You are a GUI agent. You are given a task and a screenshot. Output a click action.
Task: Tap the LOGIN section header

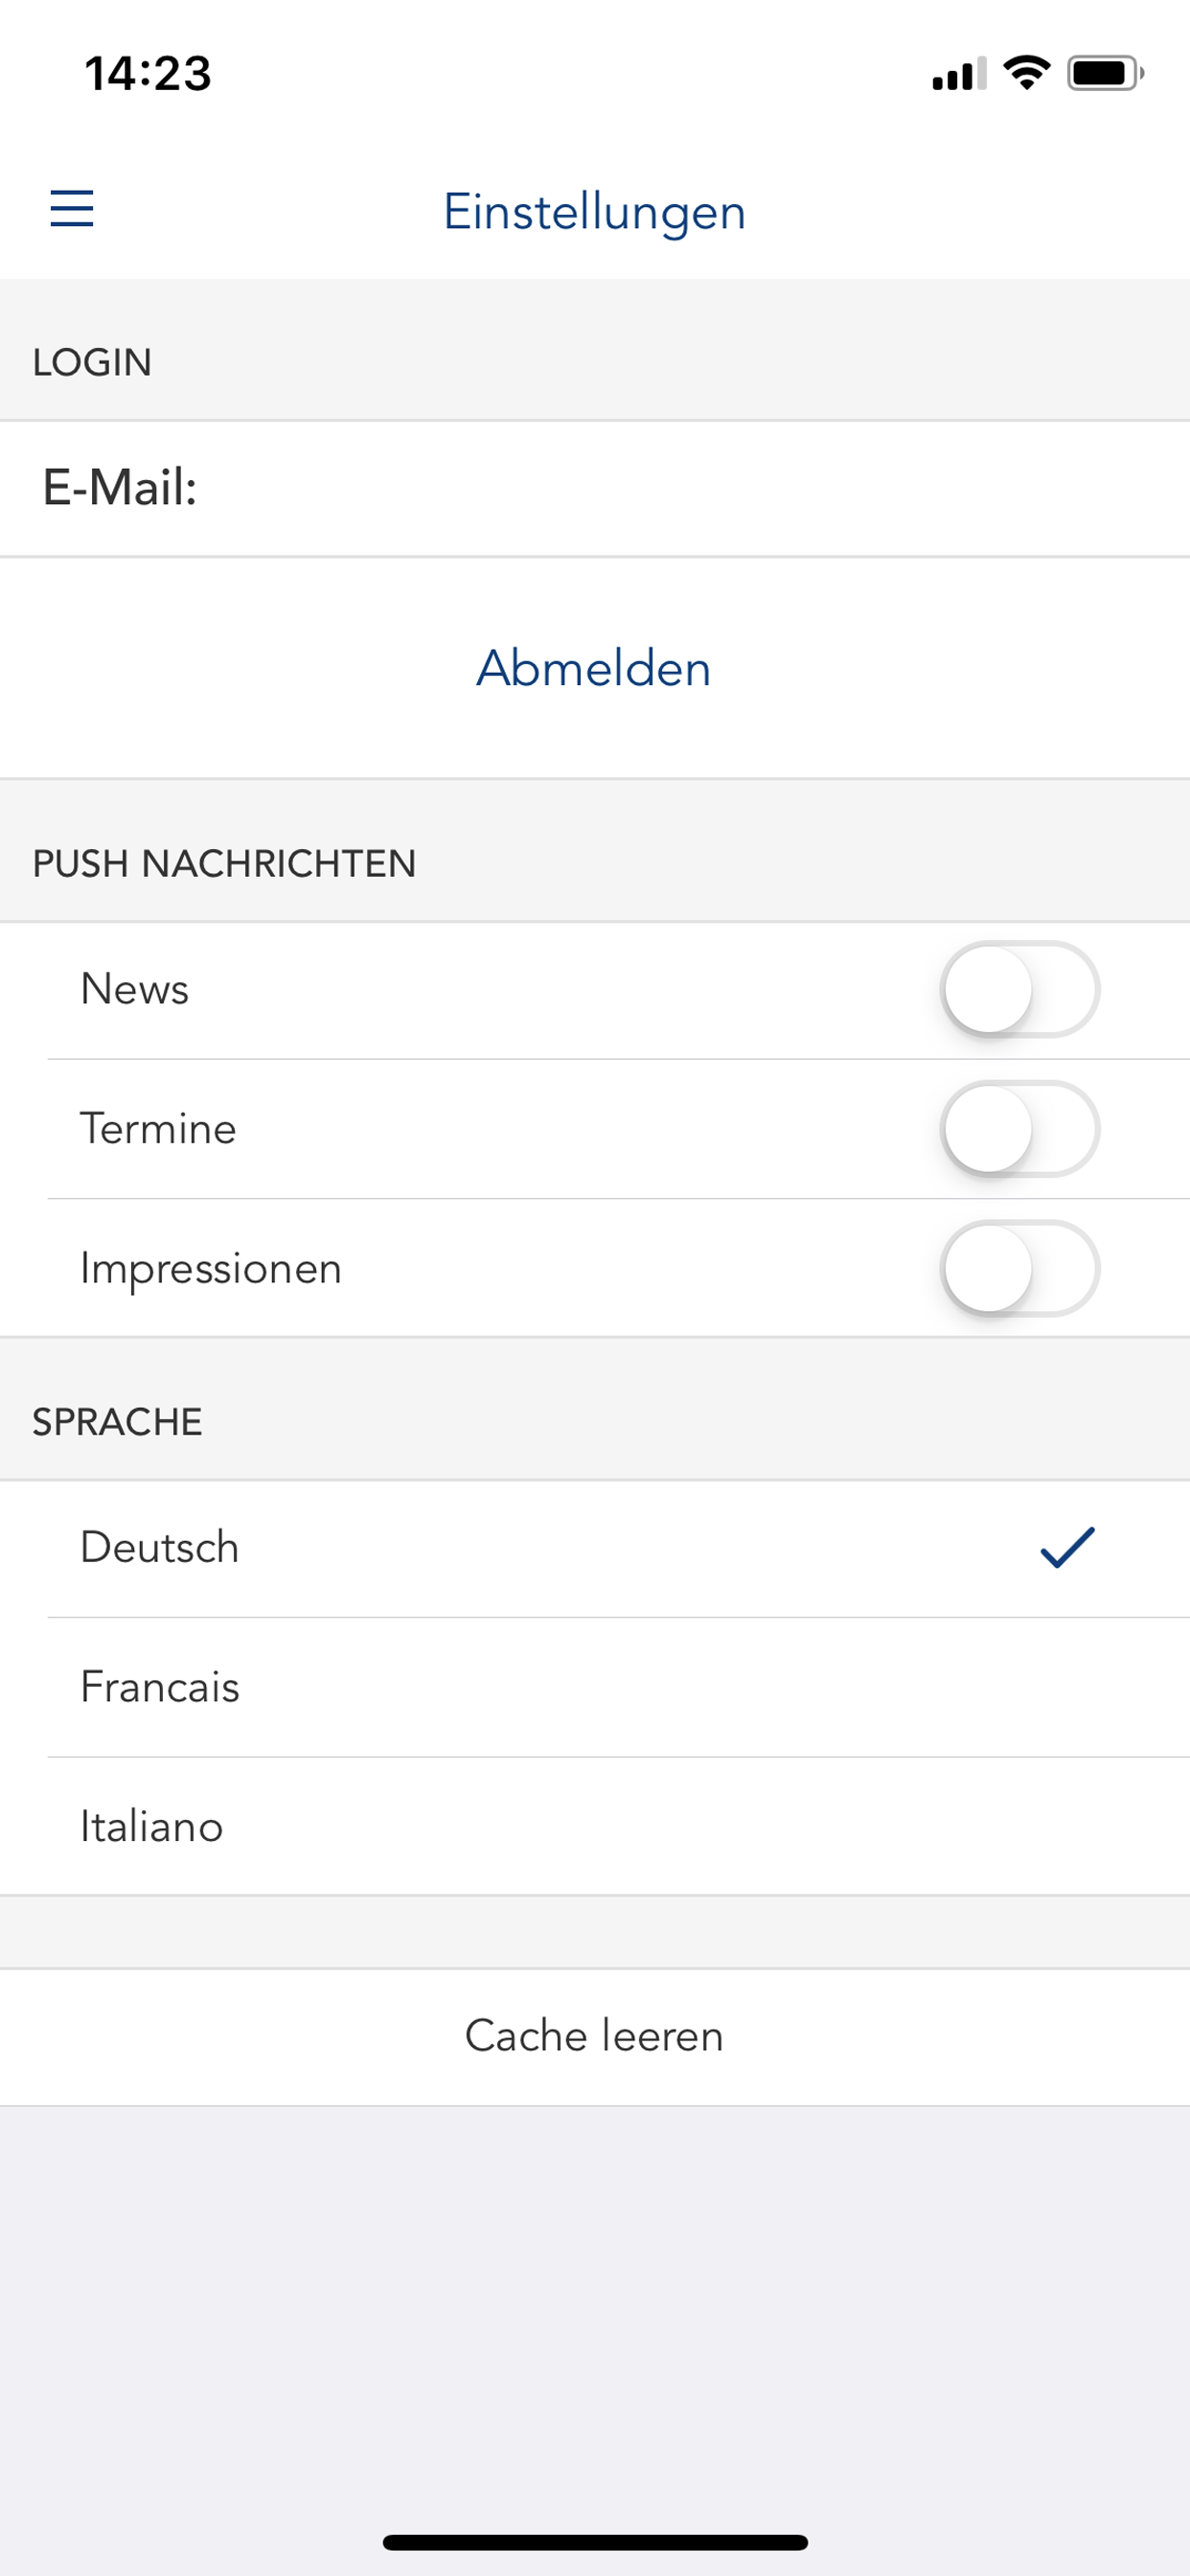[92, 362]
